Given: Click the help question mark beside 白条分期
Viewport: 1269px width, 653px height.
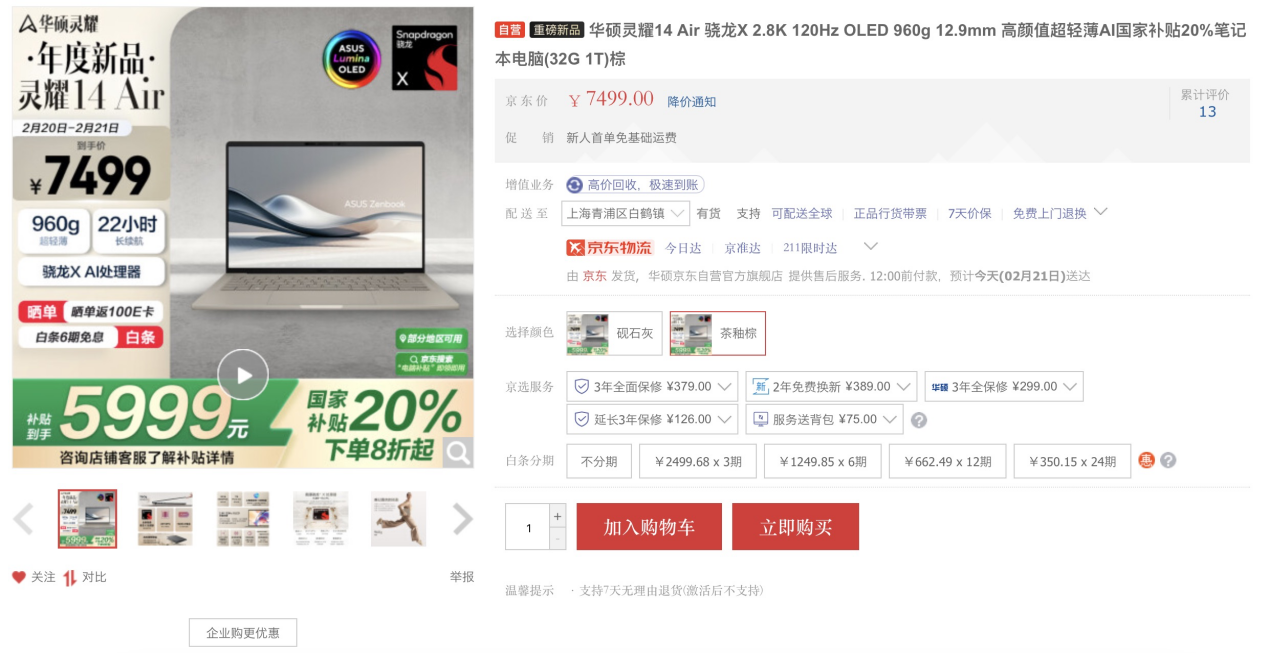Looking at the screenshot, I should [x=1168, y=461].
